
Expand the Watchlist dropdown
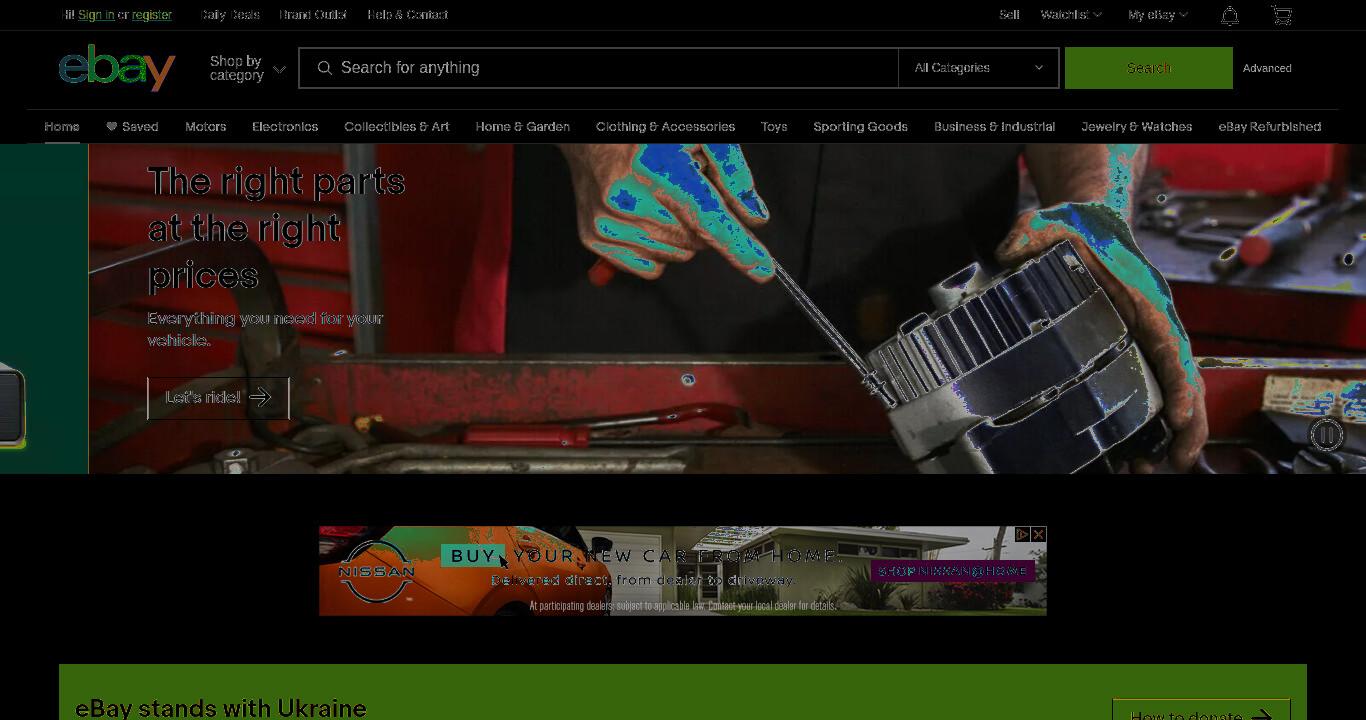point(1071,15)
